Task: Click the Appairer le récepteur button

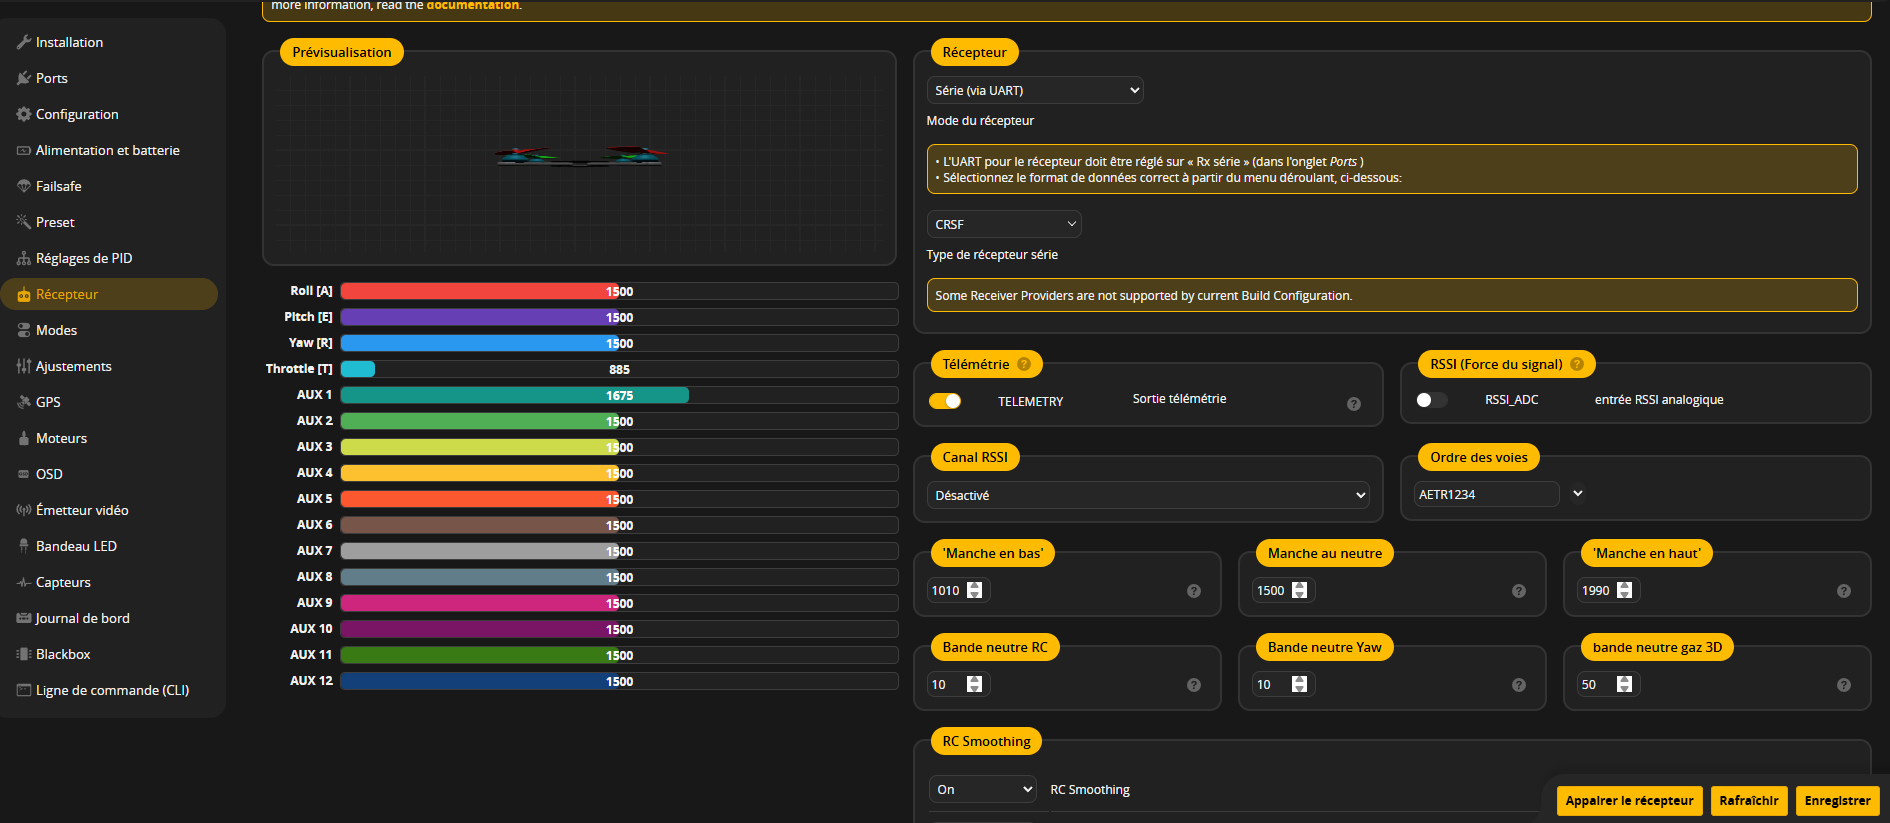Action: pos(1629,800)
